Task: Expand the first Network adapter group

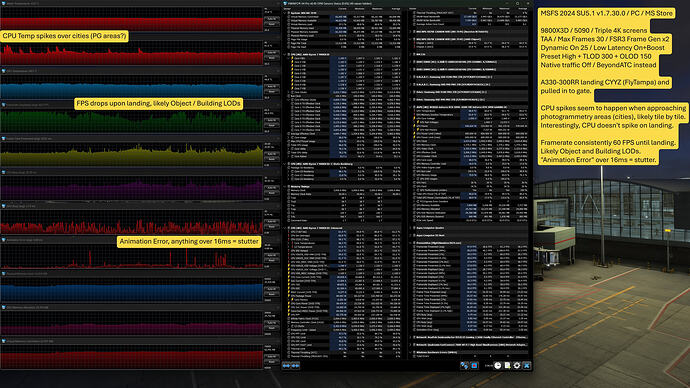Action: click(411, 337)
